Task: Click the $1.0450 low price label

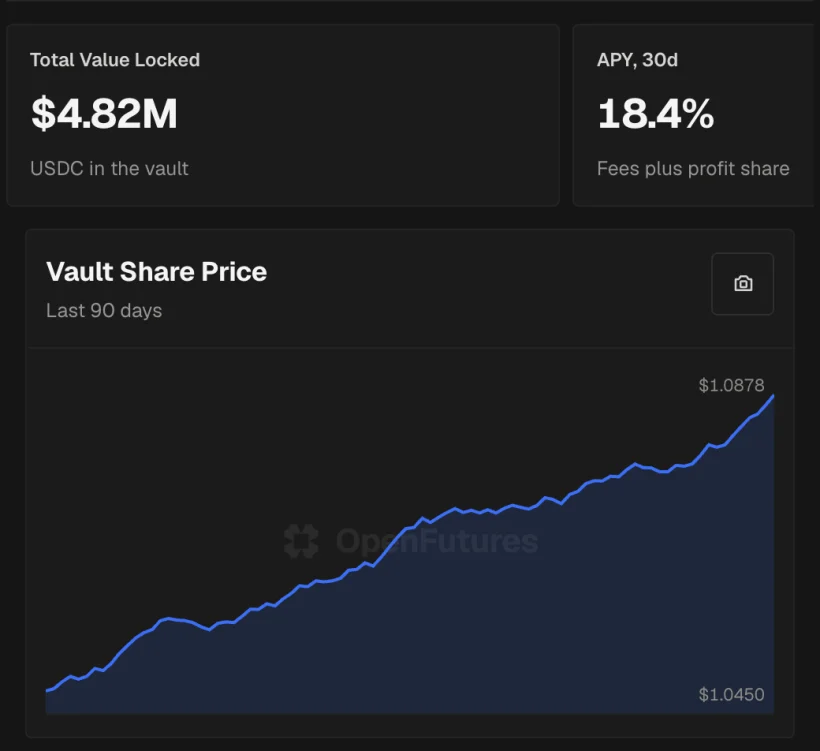Action: (731, 695)
